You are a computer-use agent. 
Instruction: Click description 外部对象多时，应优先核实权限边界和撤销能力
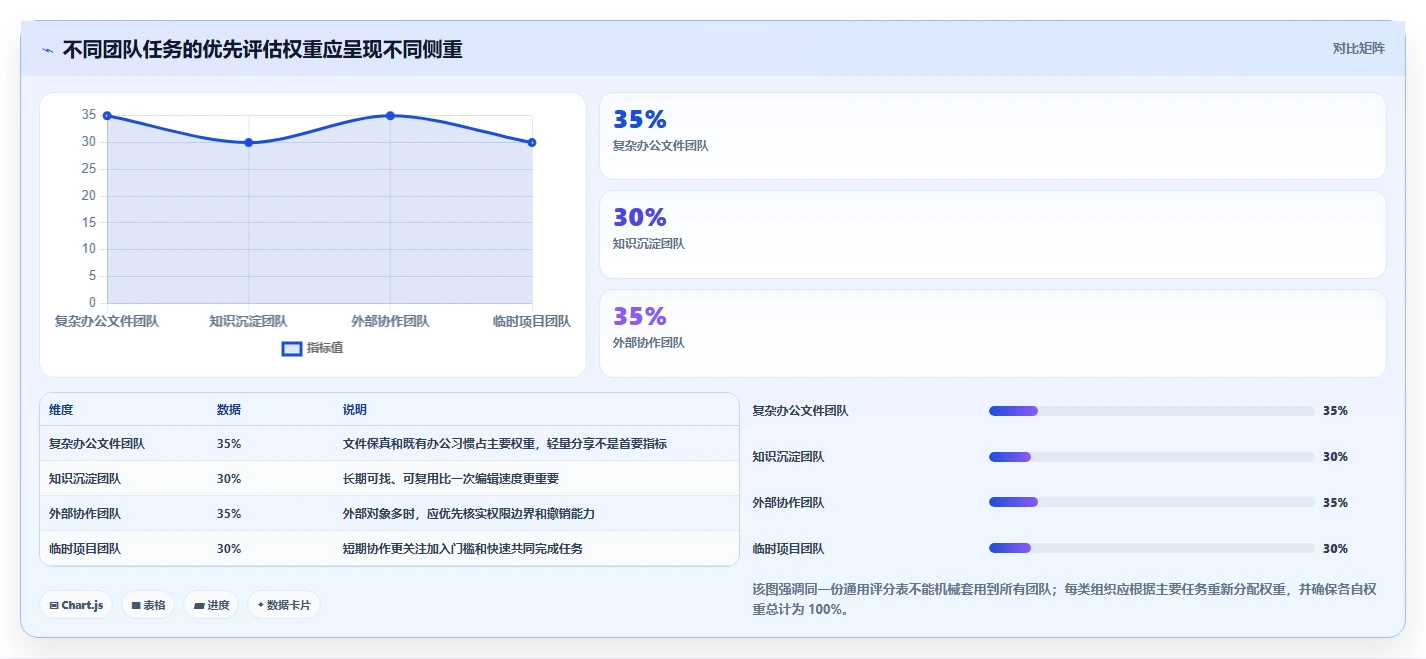tap(469, 514)
